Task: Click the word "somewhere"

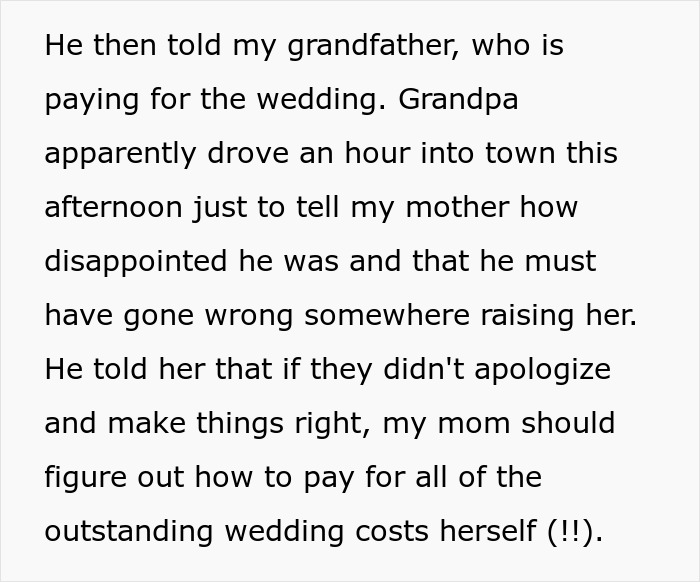Action: [387, 316]
